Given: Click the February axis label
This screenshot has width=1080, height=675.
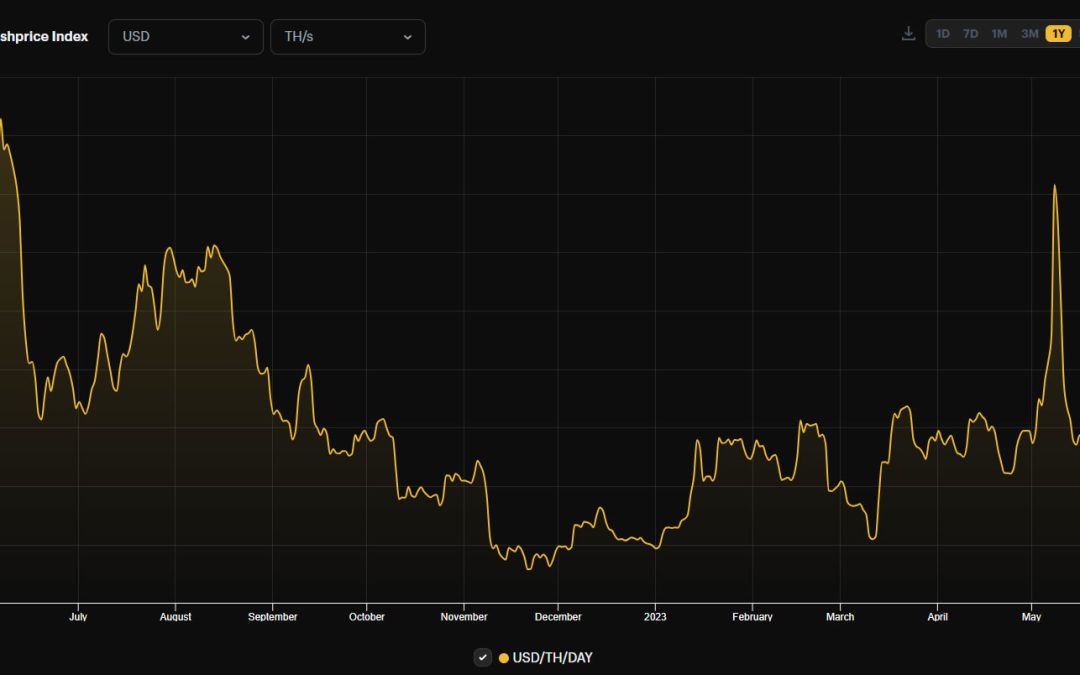Looking at the screenshot, I should click(x=752, y=616).
